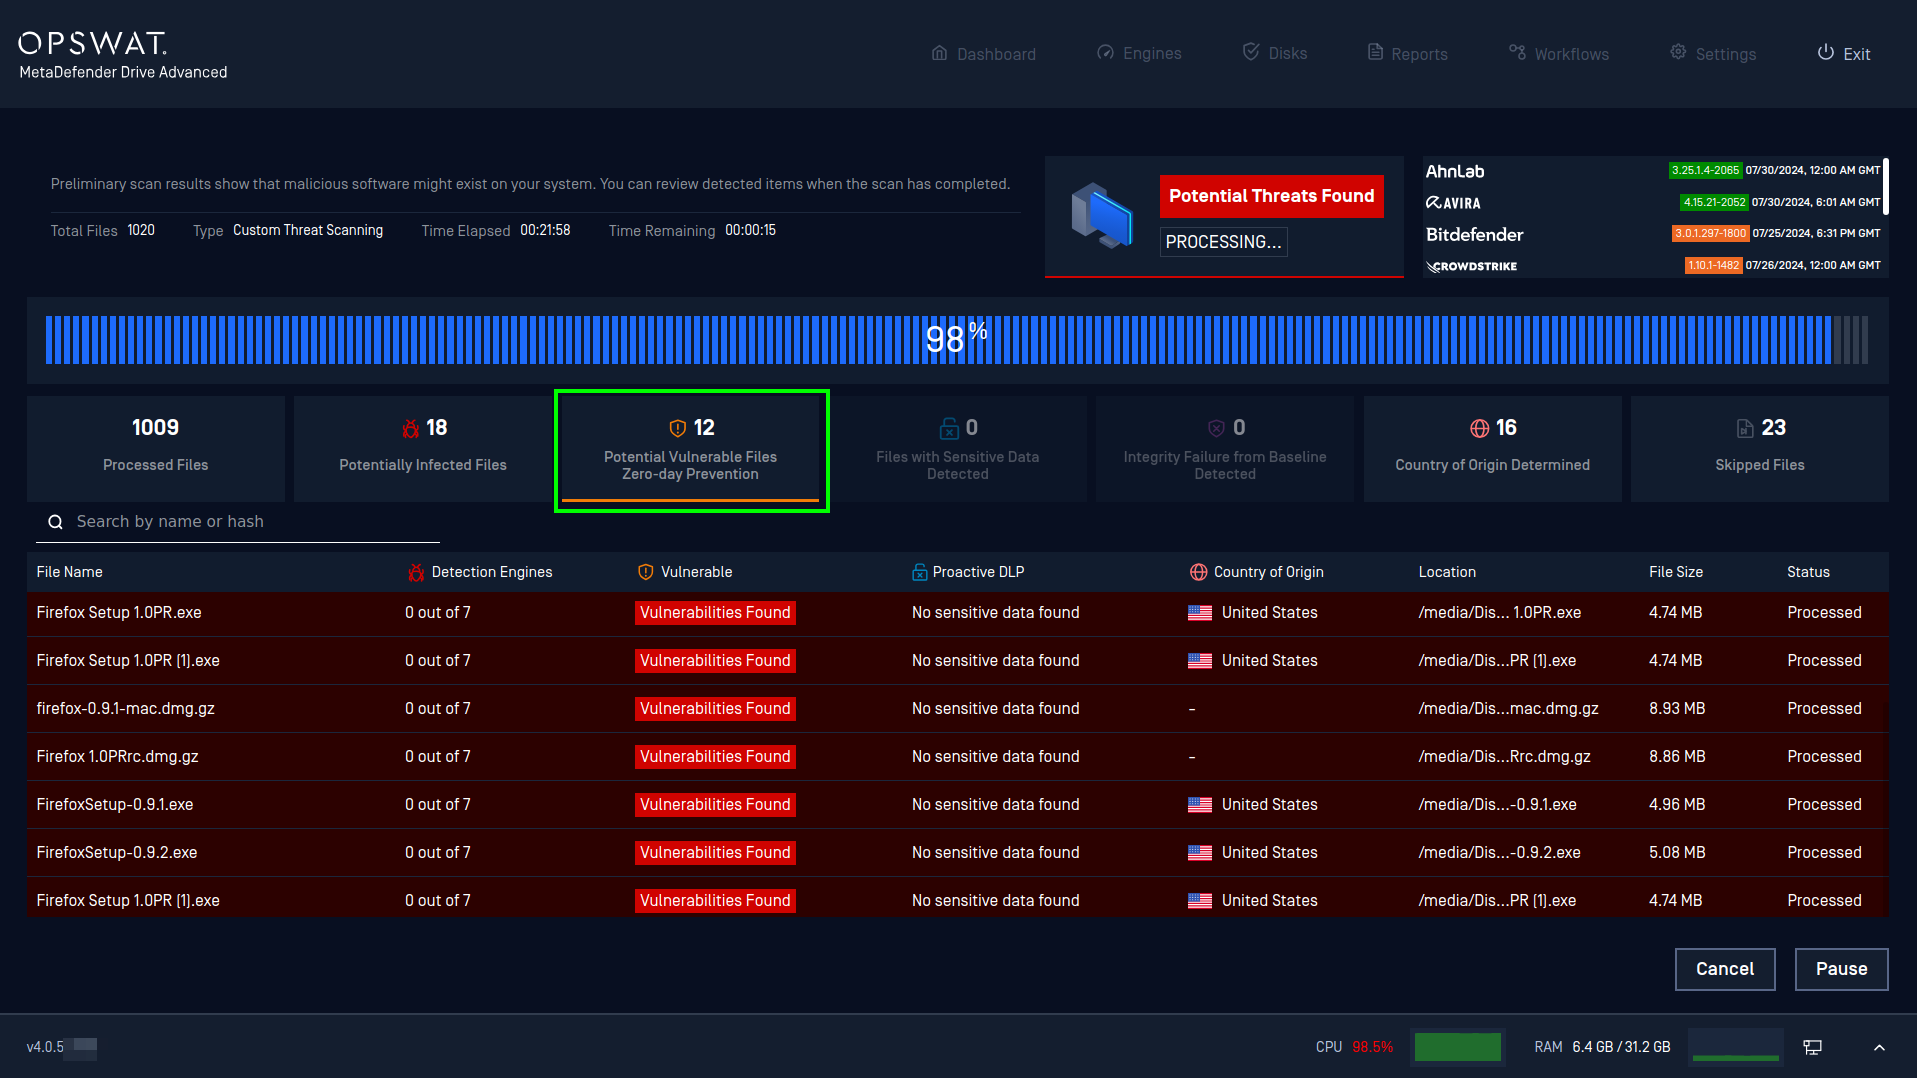Select the firefox-0.9.1-mac.dmg.gz file row
Screen dimensions: 1917x1078
point(957,709)
